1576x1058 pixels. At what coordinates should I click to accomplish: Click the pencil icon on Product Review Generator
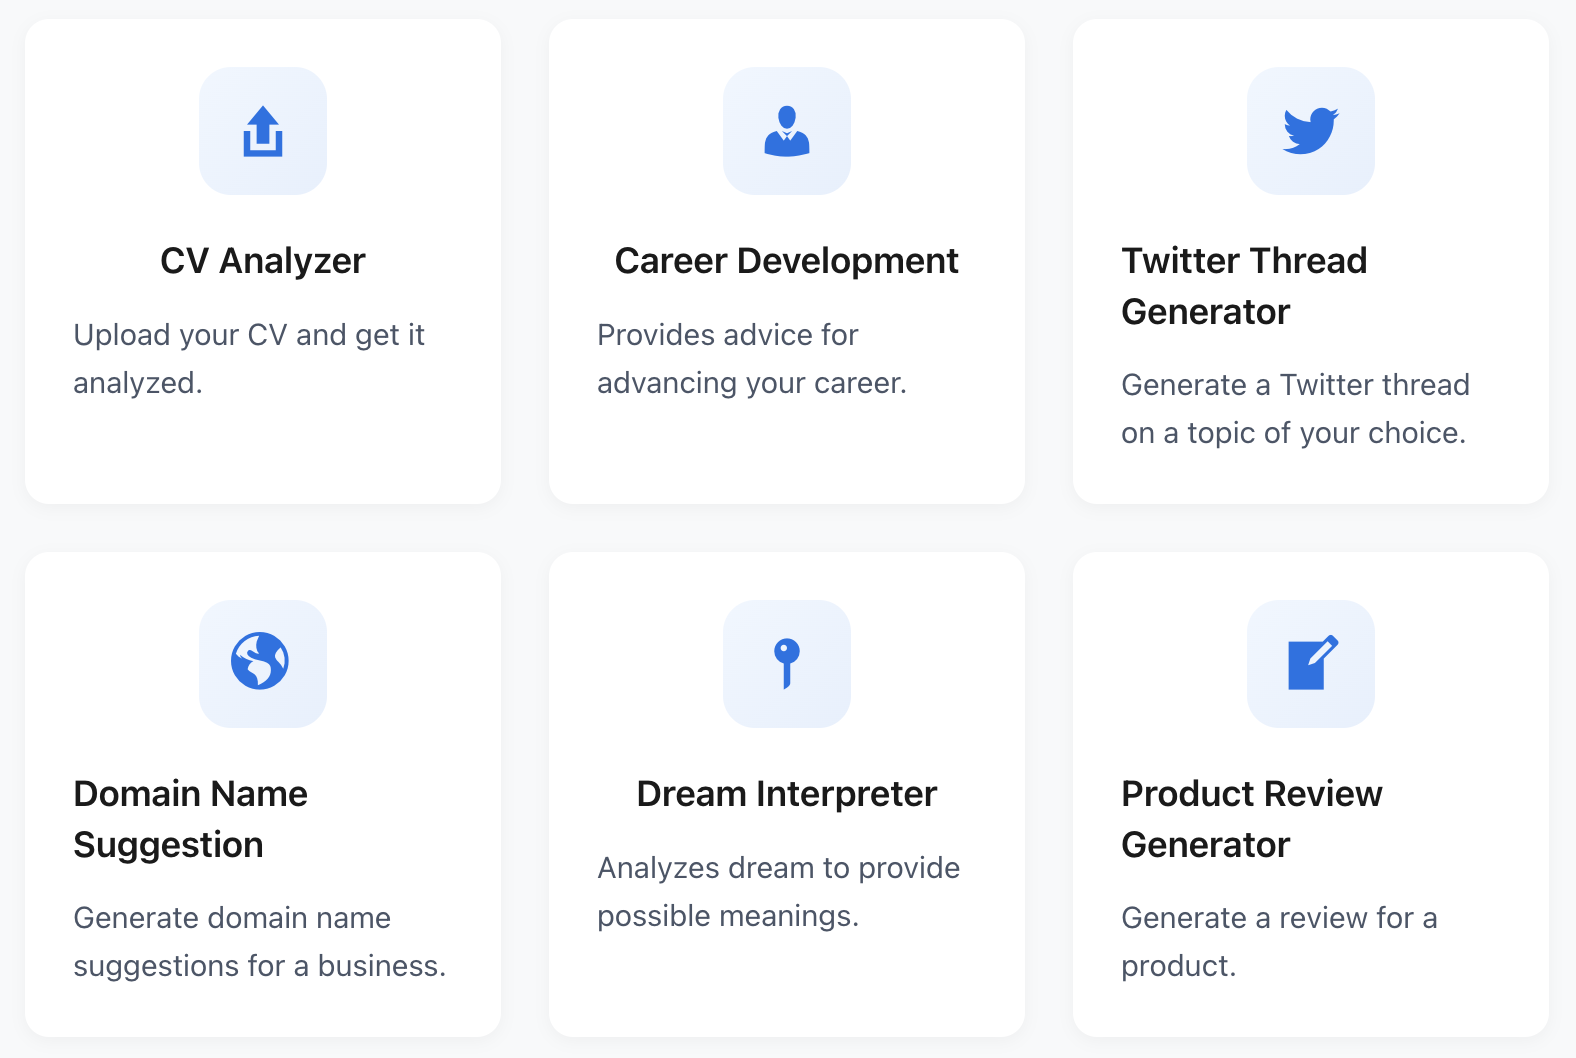pyautogui.click(x=1311, y=664)
